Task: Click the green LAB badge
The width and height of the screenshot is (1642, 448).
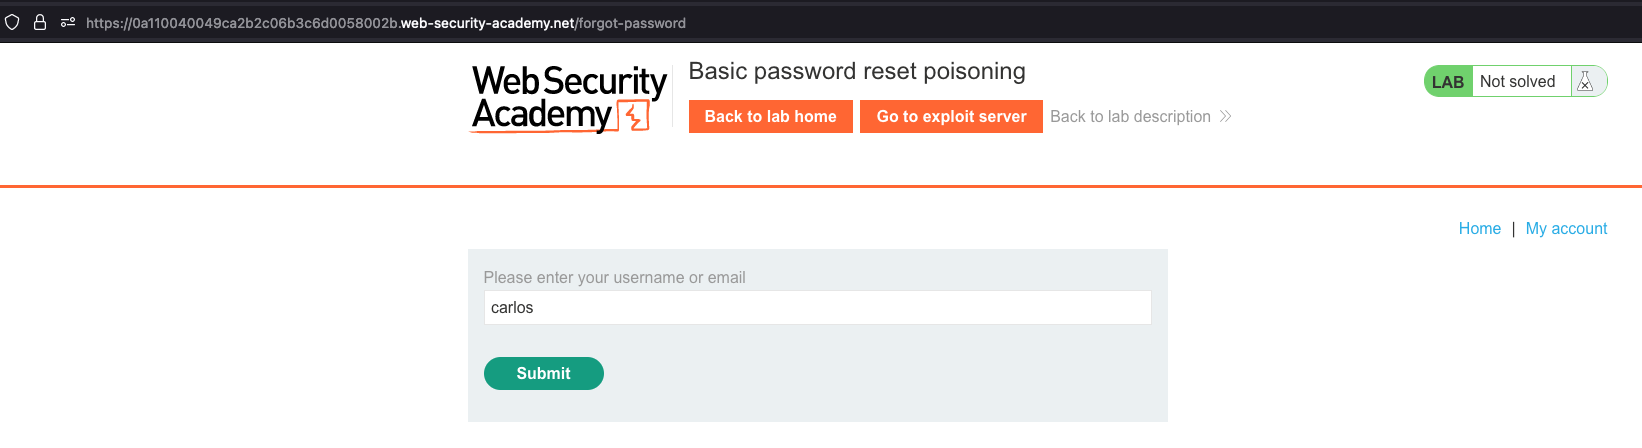Action: (1447, 82)
